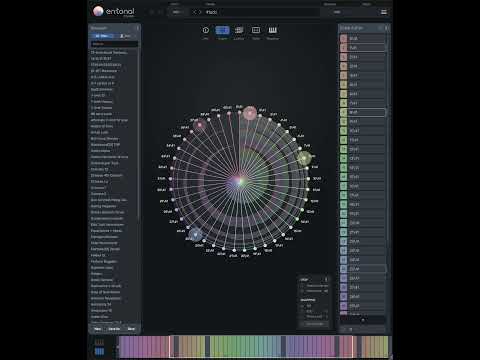Click the button at settings panel bottom
Image resolution: width=480 pixels, height=360 pixels.
(x=315, y=324)
